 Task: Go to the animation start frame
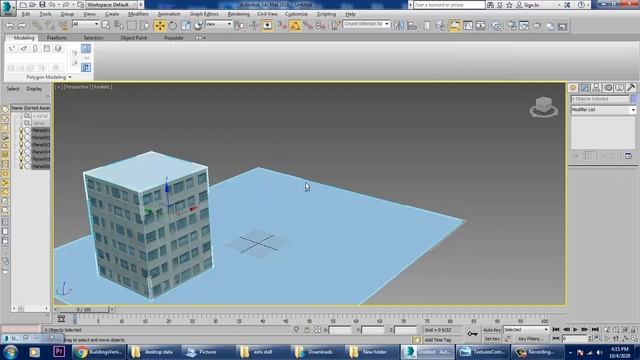(556, 329)
